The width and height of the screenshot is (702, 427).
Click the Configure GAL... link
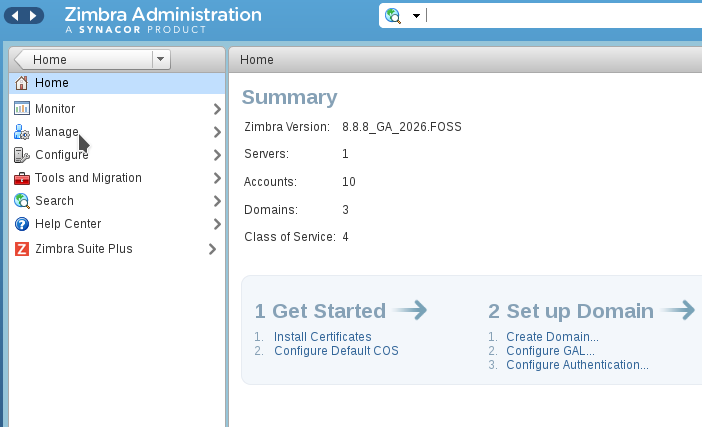pyautogui.click(x=551, y=350)
